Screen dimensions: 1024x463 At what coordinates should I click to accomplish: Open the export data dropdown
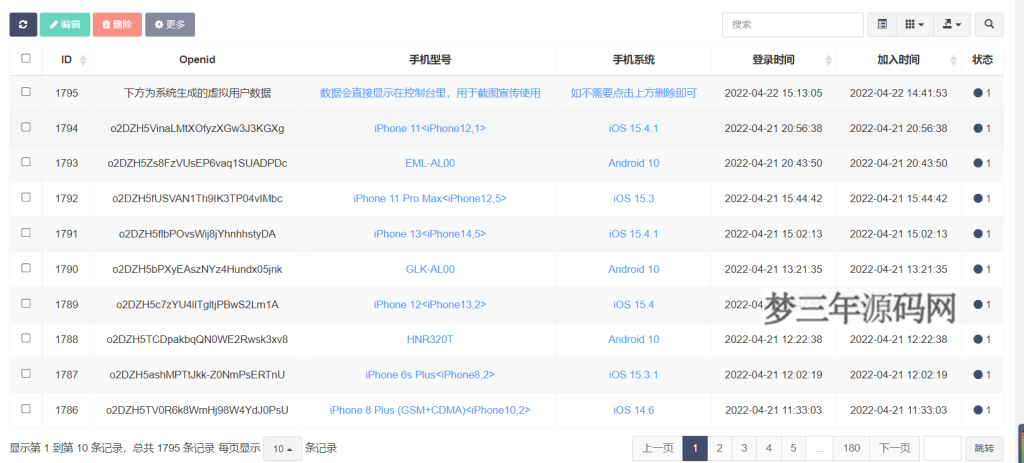click(952, 24)
